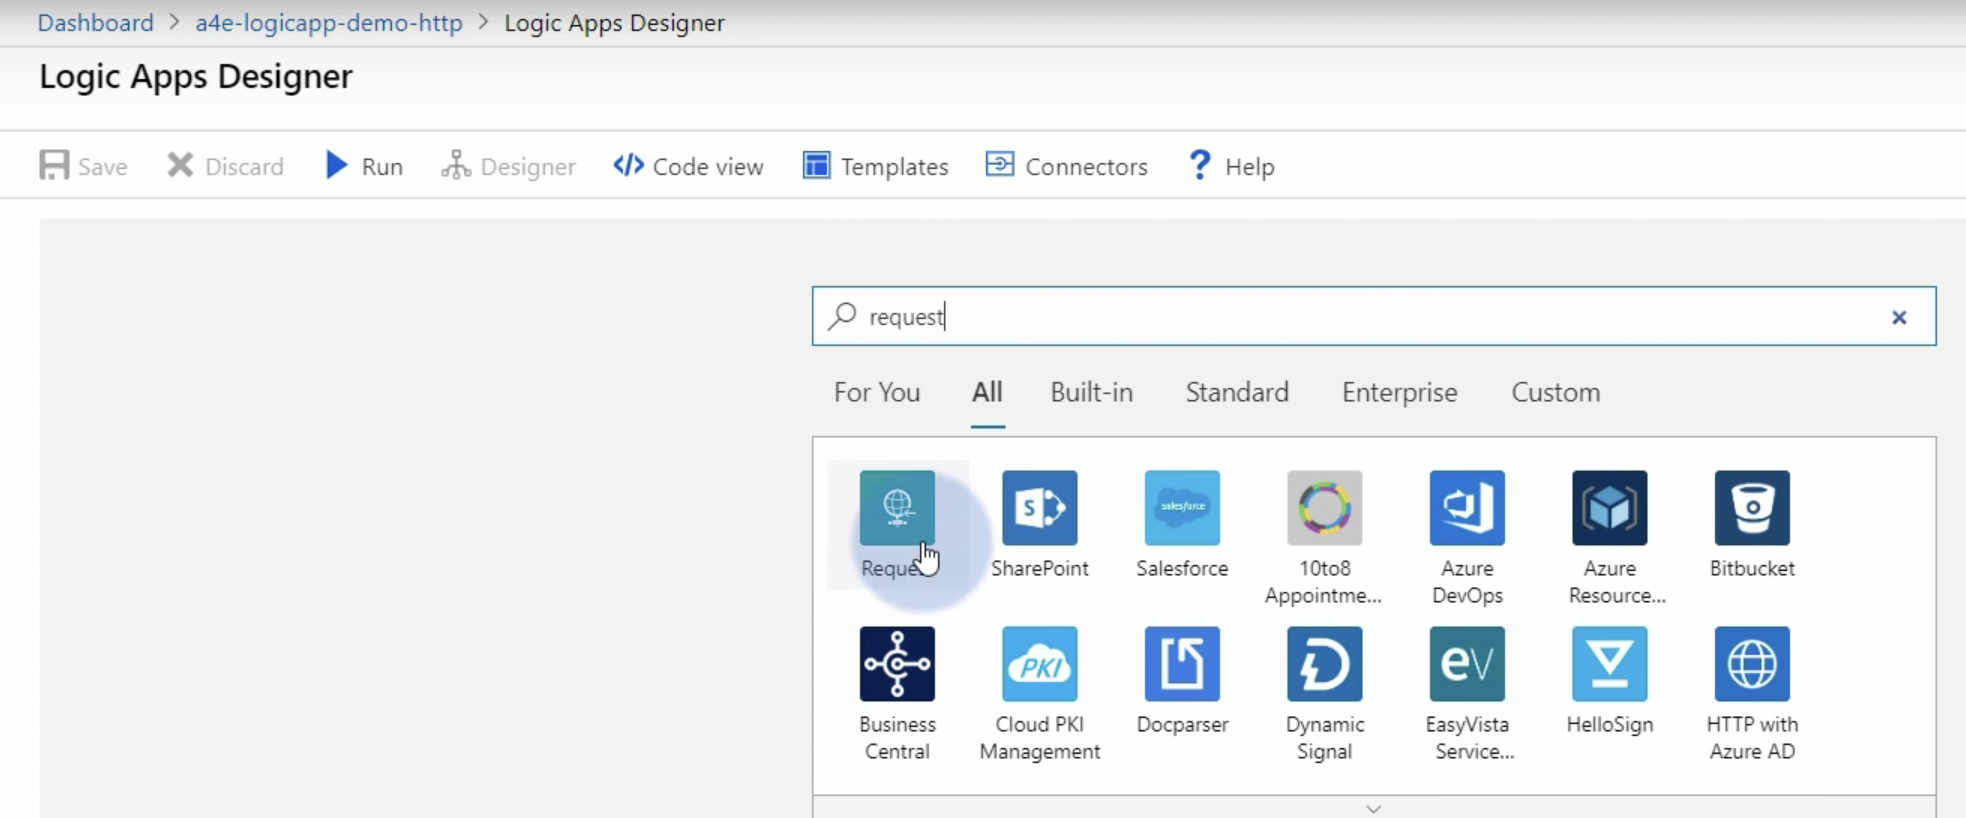The image size is (1966, 818).
Task: Open the 10to8 Appointment connector icon
Action: [x=1325, y=508]
